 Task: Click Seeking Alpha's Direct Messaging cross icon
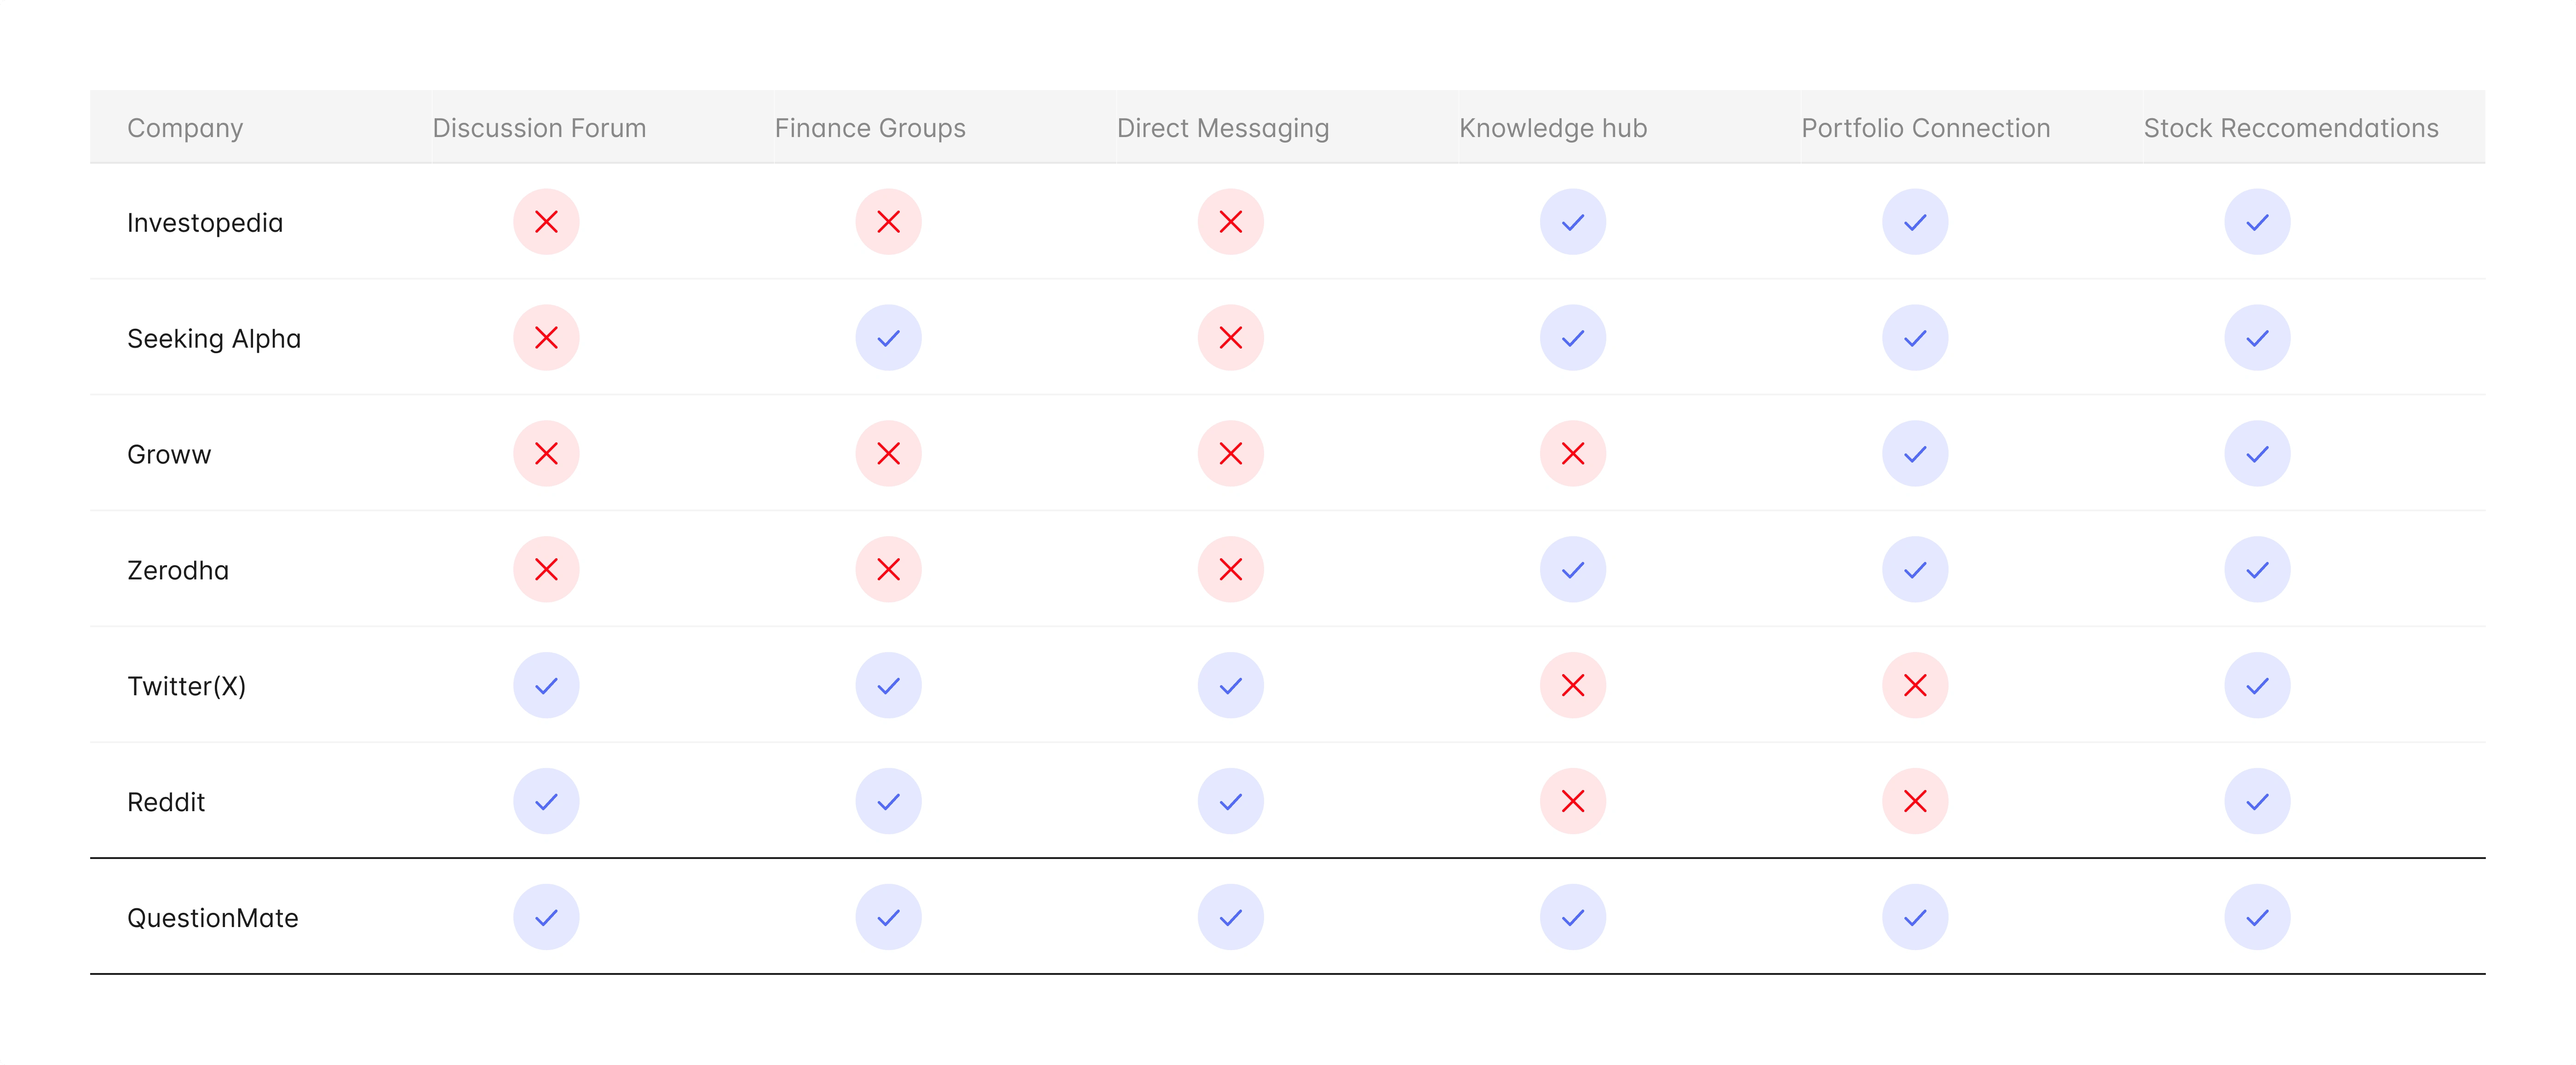[x=1231, y=338]
